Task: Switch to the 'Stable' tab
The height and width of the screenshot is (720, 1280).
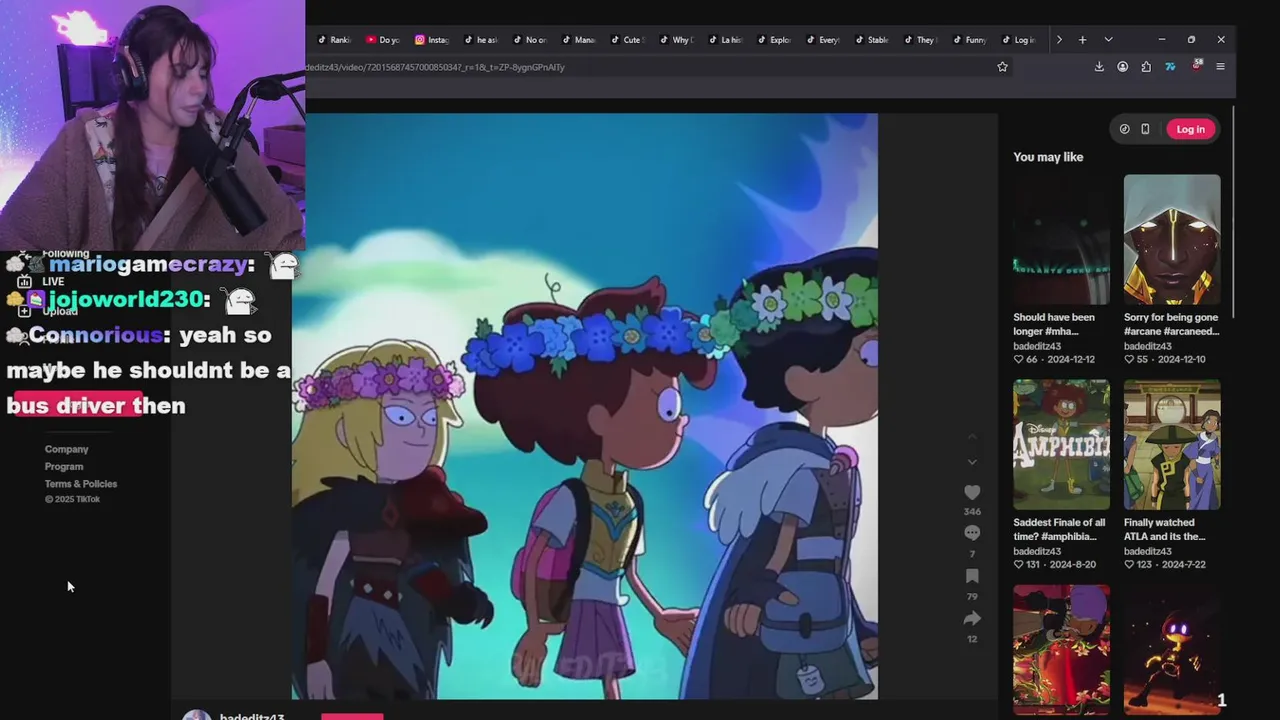Action: (x=872, y=40)
